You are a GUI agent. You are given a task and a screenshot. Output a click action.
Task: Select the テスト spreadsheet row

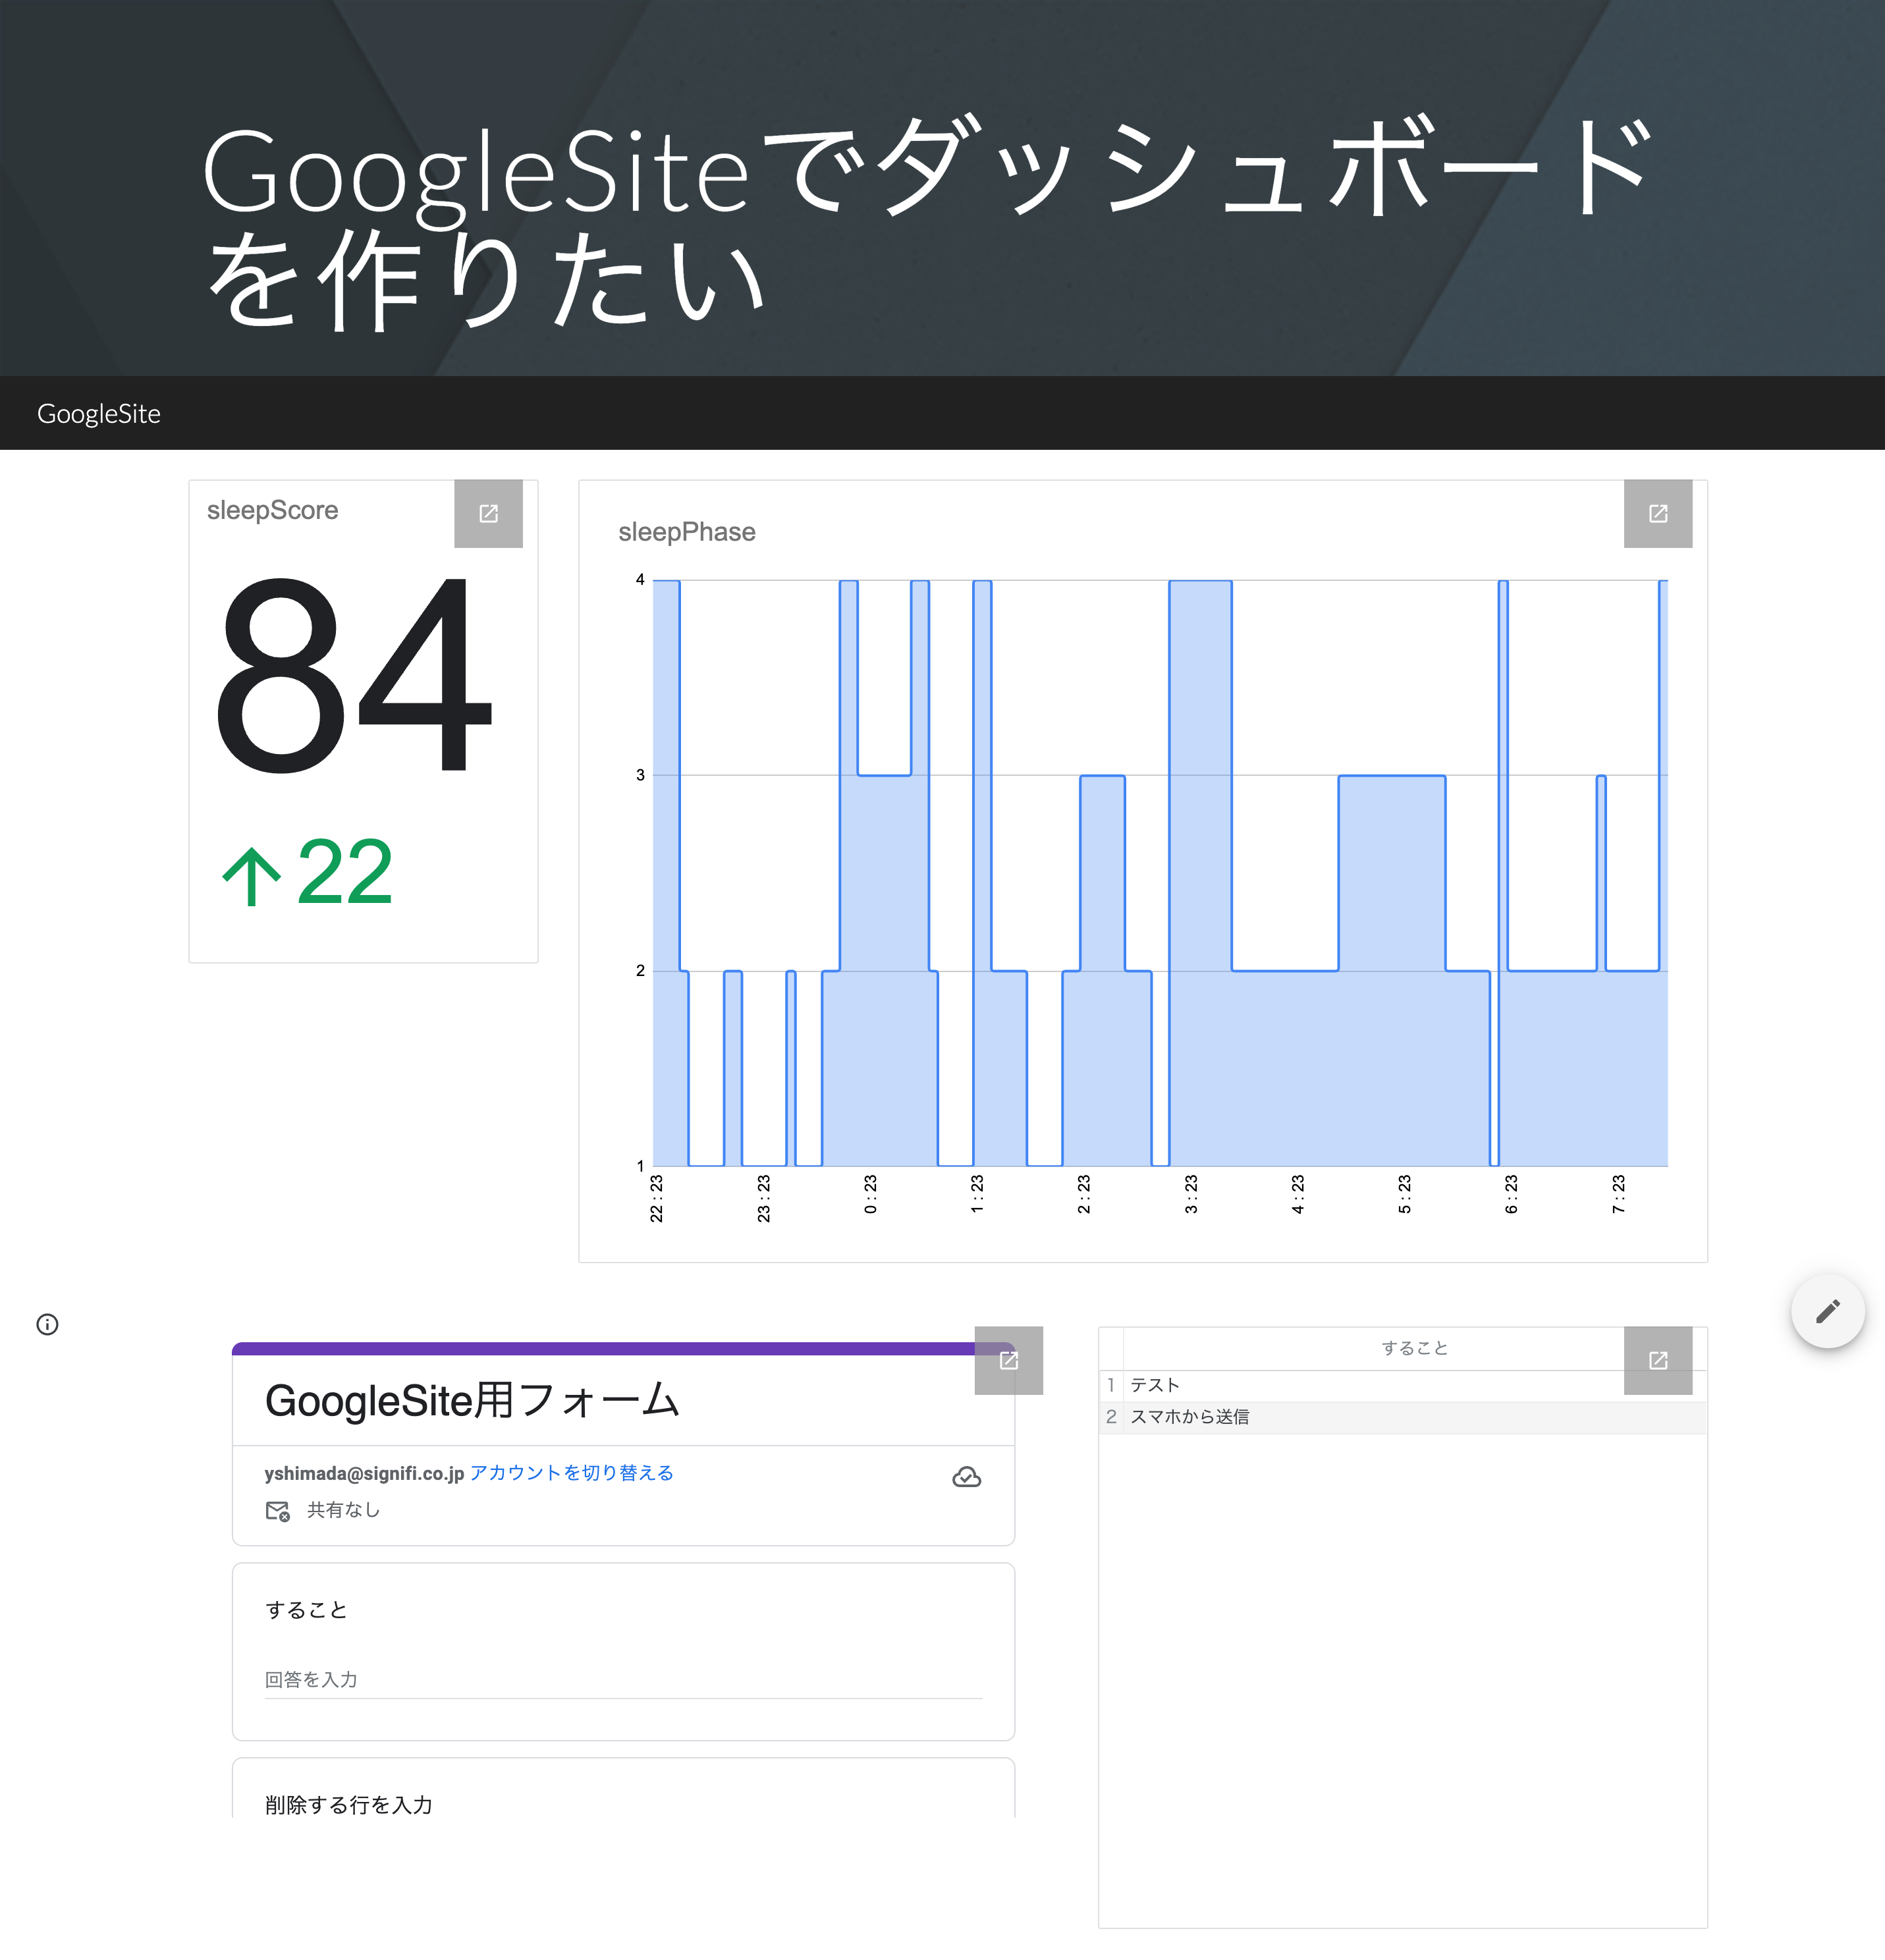1402,1385
